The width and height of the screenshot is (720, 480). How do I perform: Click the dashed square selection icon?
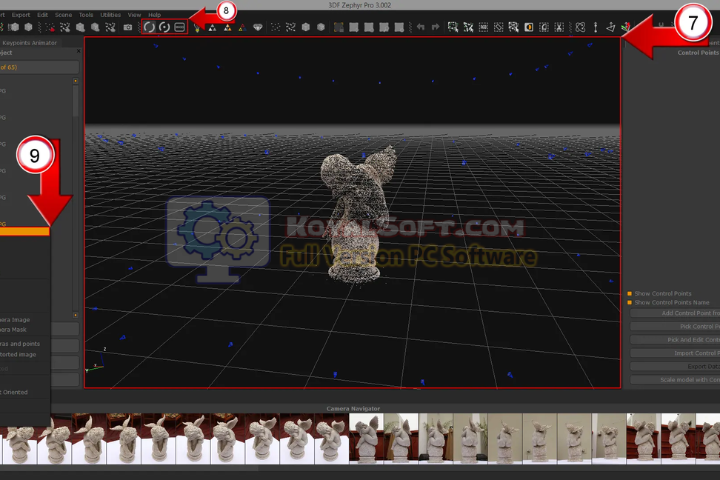[x=484, y=28]
